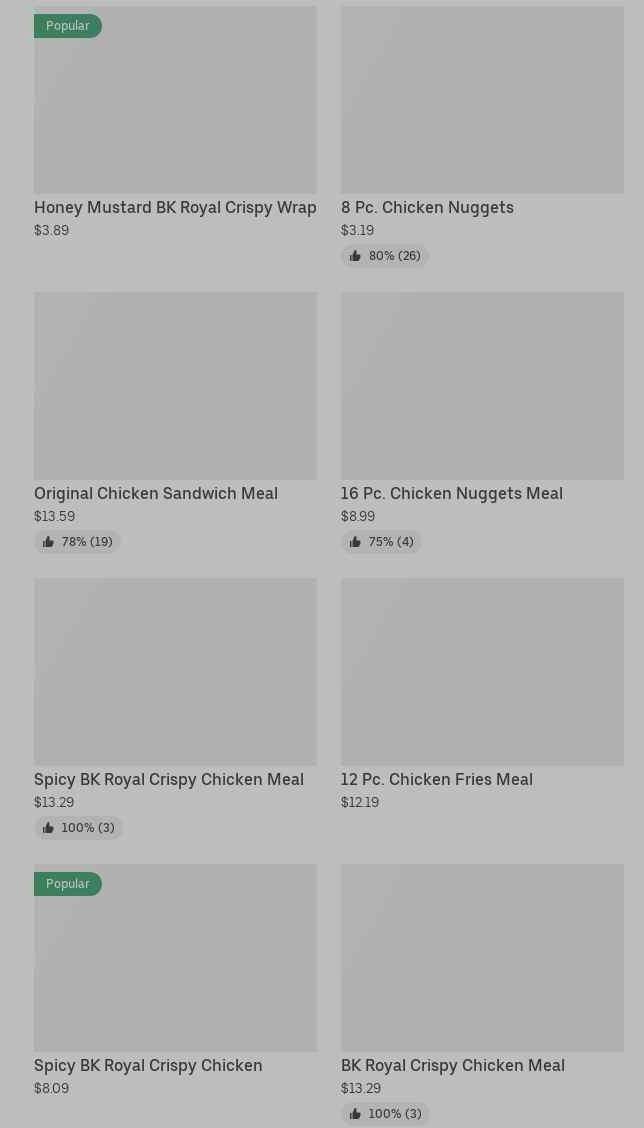The height and width of the screenshot is (1128, 644).
Task: Click thumbs-up icon under Spicy BK Royal Crispy Chicken Meal
Action: pyautogui.click(x=48, y=828)
